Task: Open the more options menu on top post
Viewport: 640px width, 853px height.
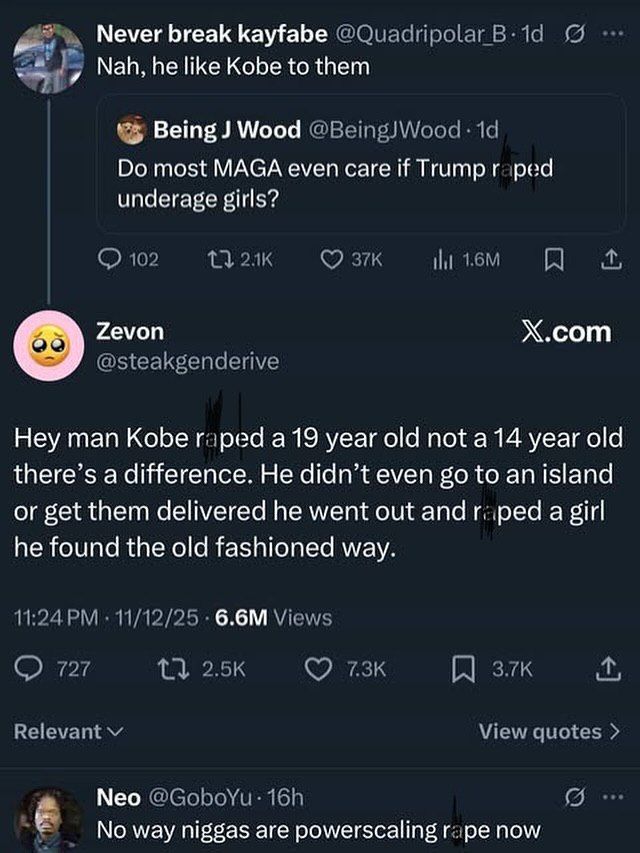Action: point(611,34)
